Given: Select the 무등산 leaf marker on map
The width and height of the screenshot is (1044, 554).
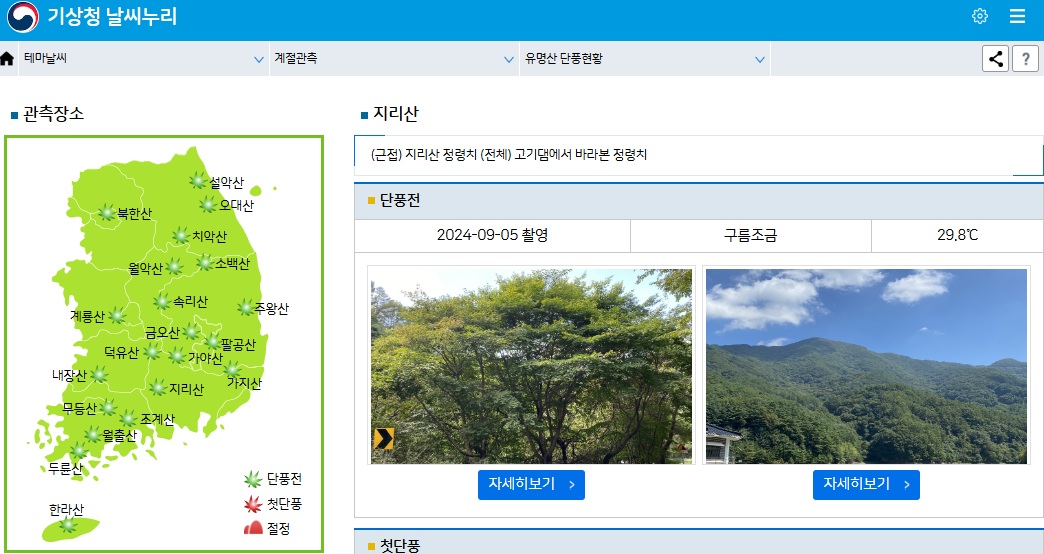Looking at the screenshot, I should pos(108,407).
